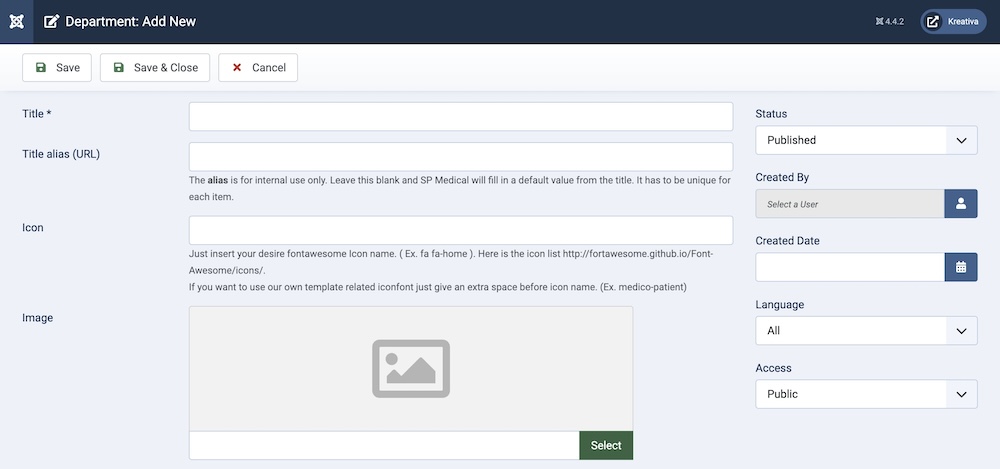This screenshot has height=469, width=1000.
Task: Cancel the new department form
Action: [258, 68]
